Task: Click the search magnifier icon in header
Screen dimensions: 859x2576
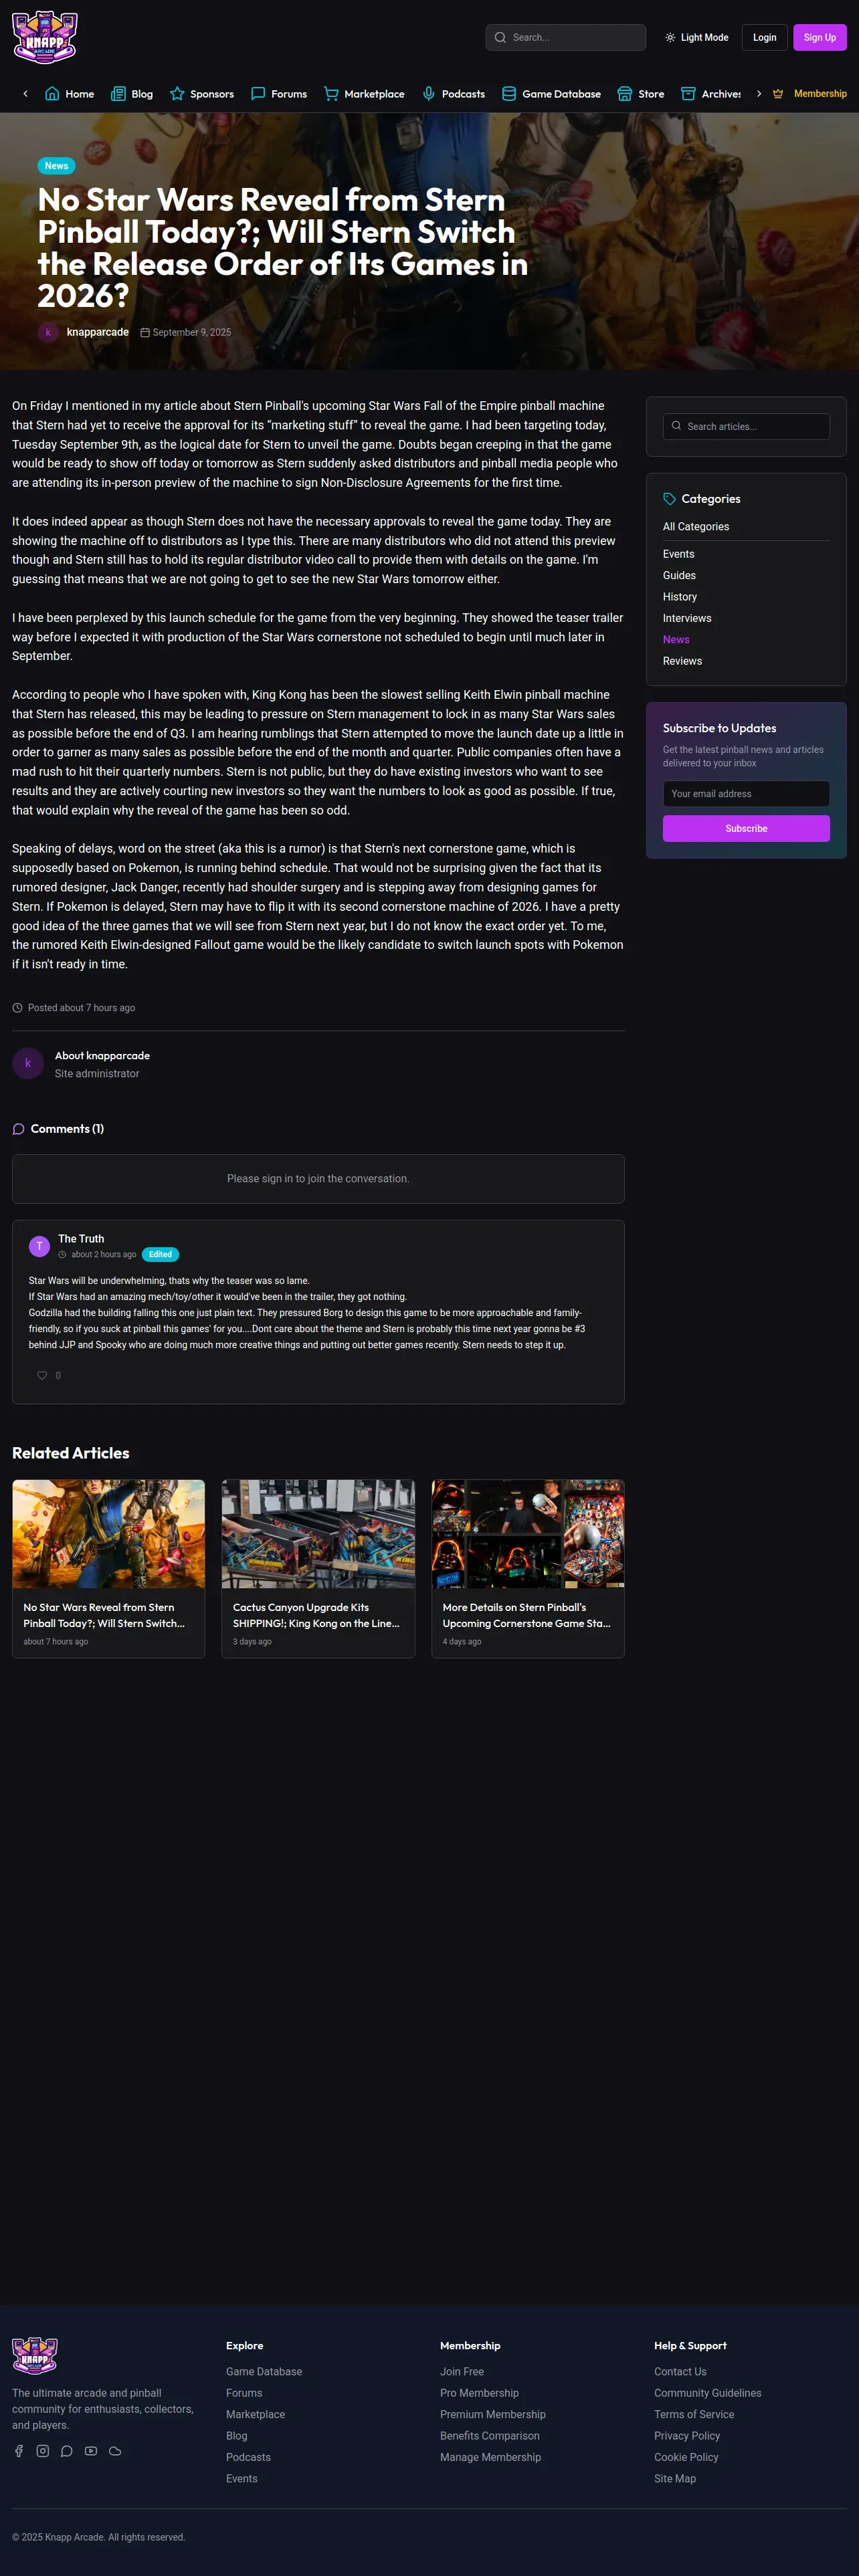Action: tap(500, 38)
